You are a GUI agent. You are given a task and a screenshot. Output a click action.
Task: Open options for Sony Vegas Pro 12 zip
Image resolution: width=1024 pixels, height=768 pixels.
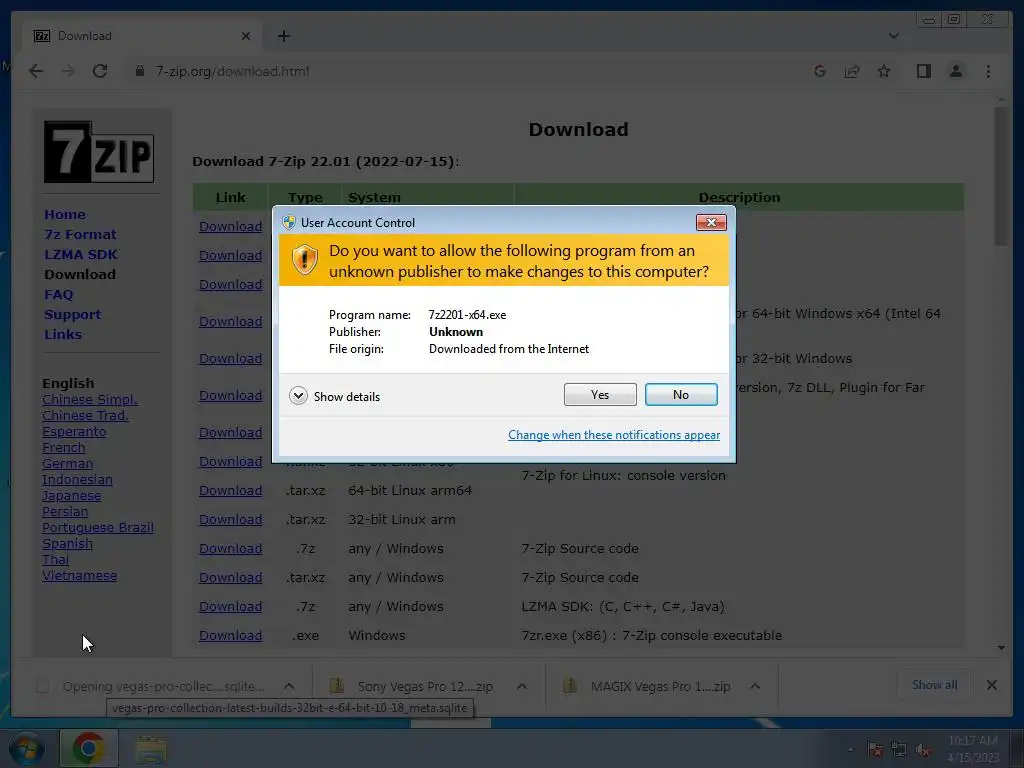(522, 686)
